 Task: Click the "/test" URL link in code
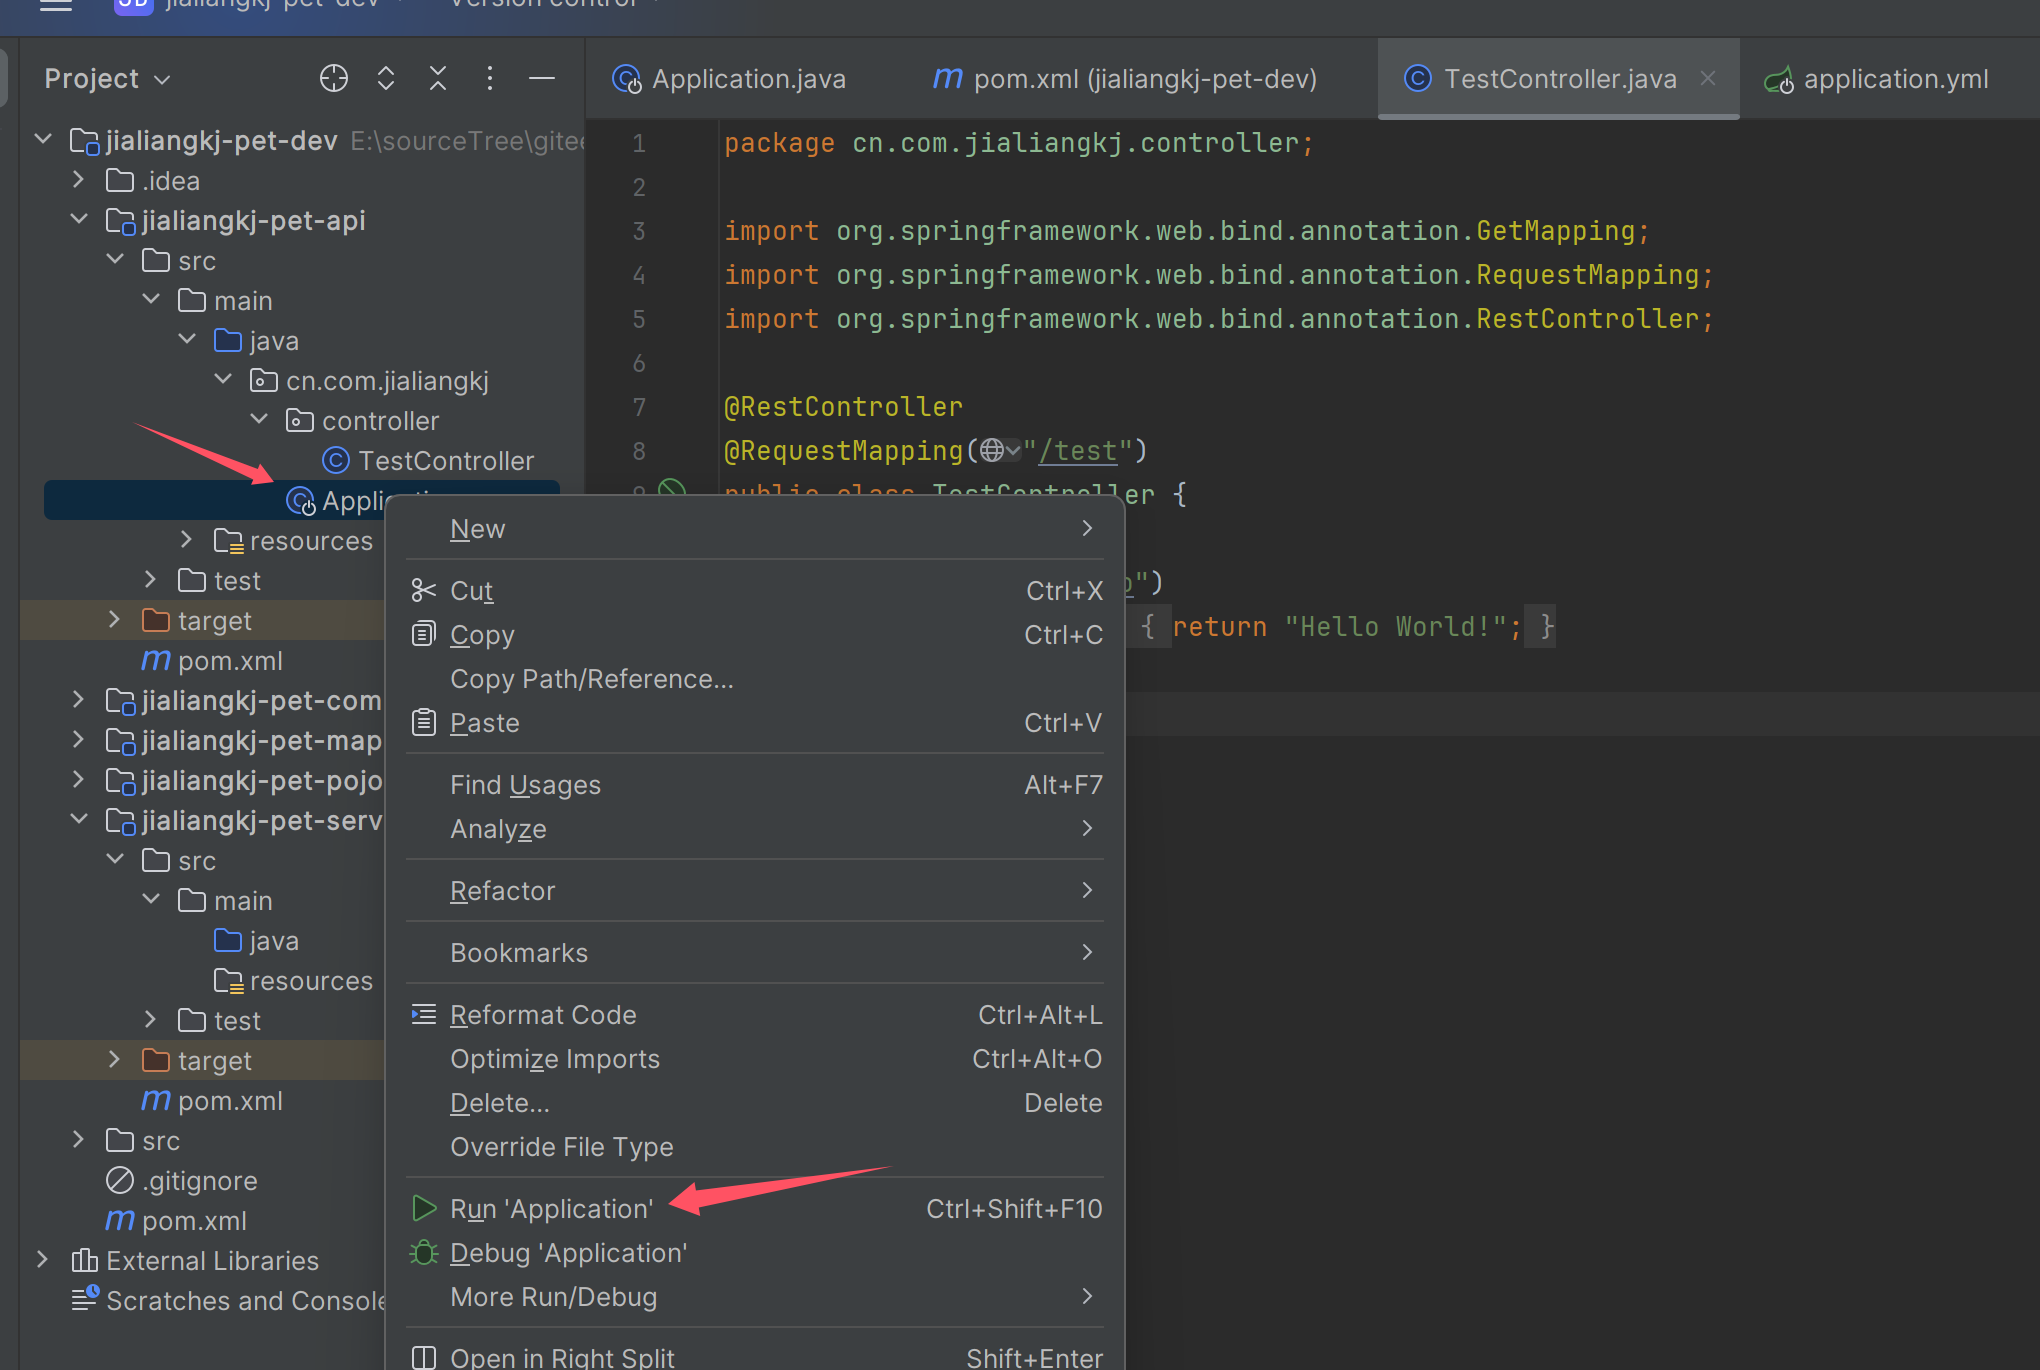coord(1078,450)
